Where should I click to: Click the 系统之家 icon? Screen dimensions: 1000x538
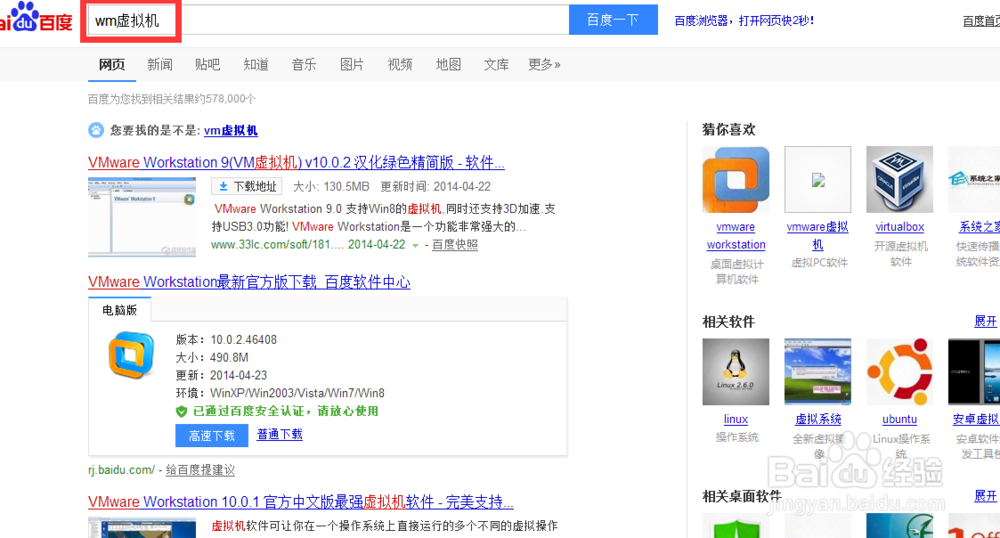(974, 179)
